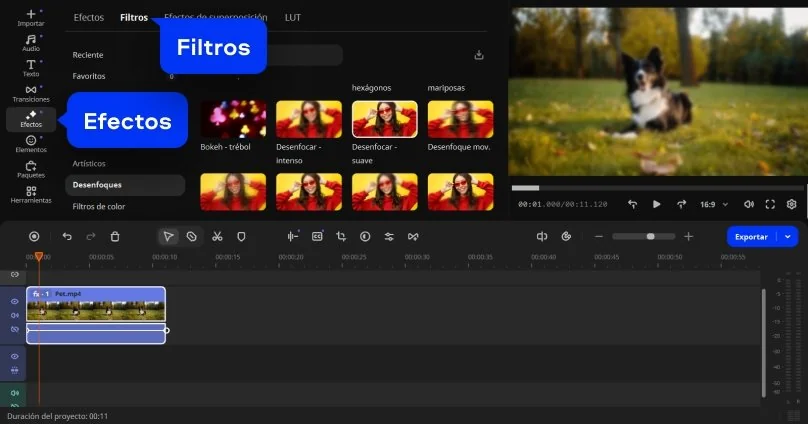Click the Exportar button
Screen dimensions: 808x424
tap(751, 237)
